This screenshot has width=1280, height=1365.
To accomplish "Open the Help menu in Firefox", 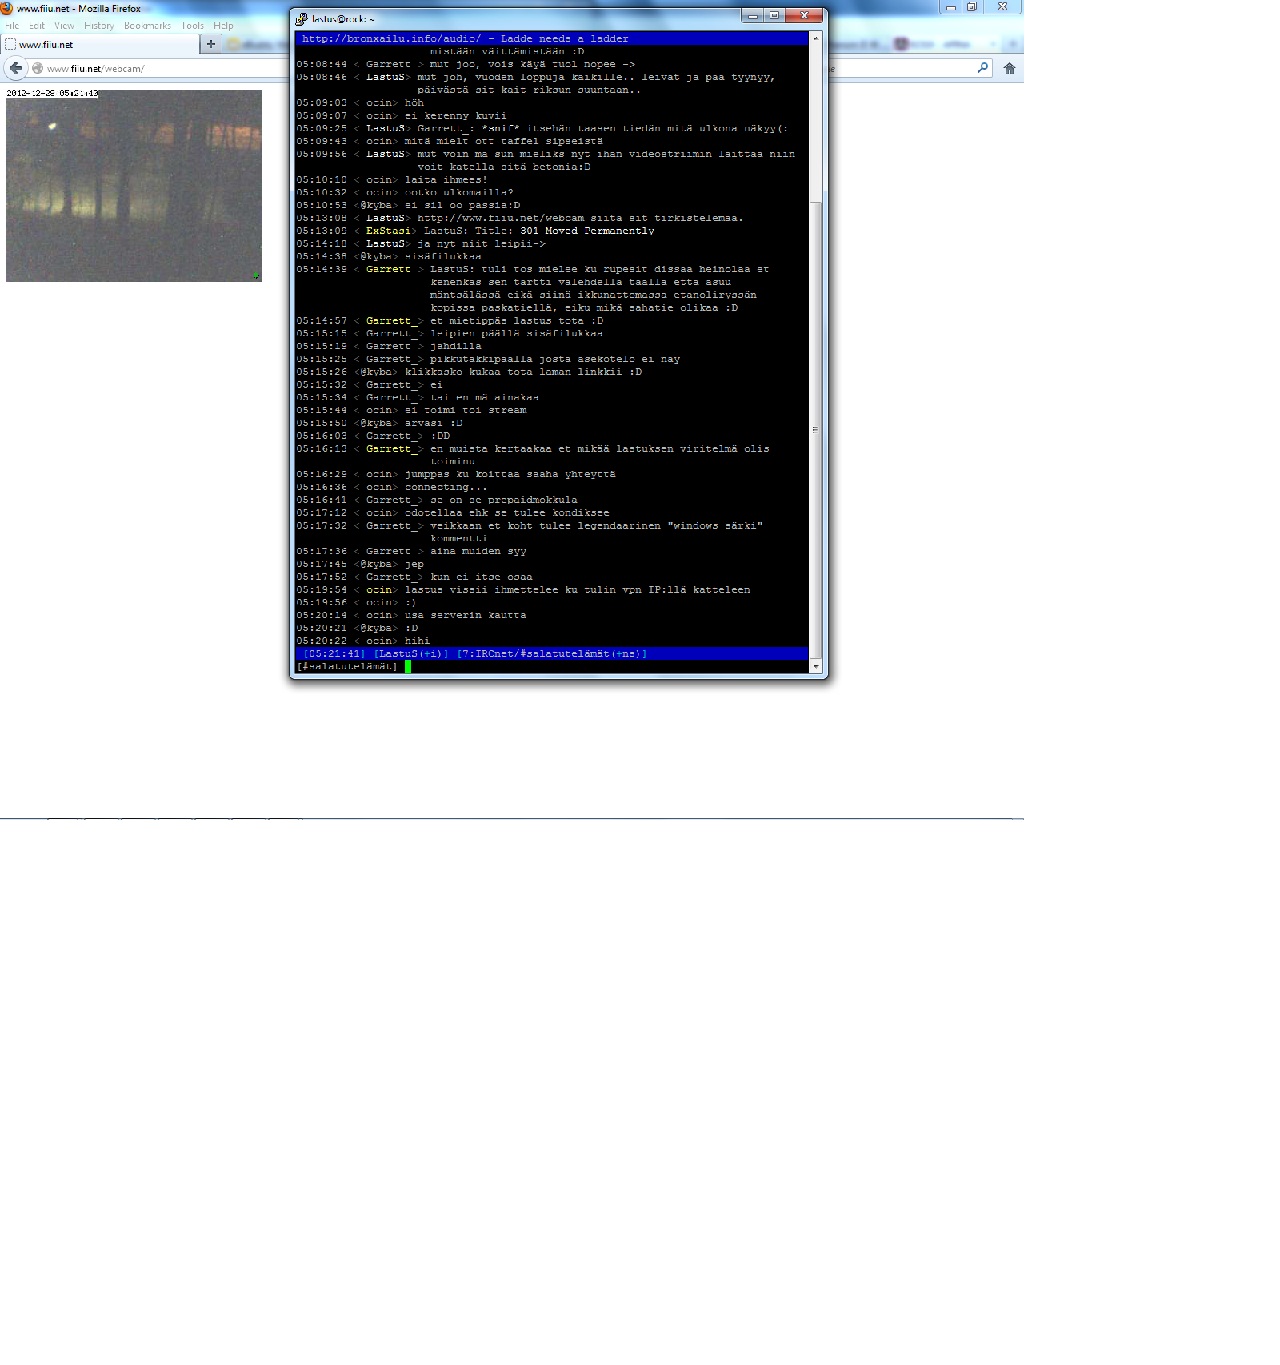I will coord(223,26).
